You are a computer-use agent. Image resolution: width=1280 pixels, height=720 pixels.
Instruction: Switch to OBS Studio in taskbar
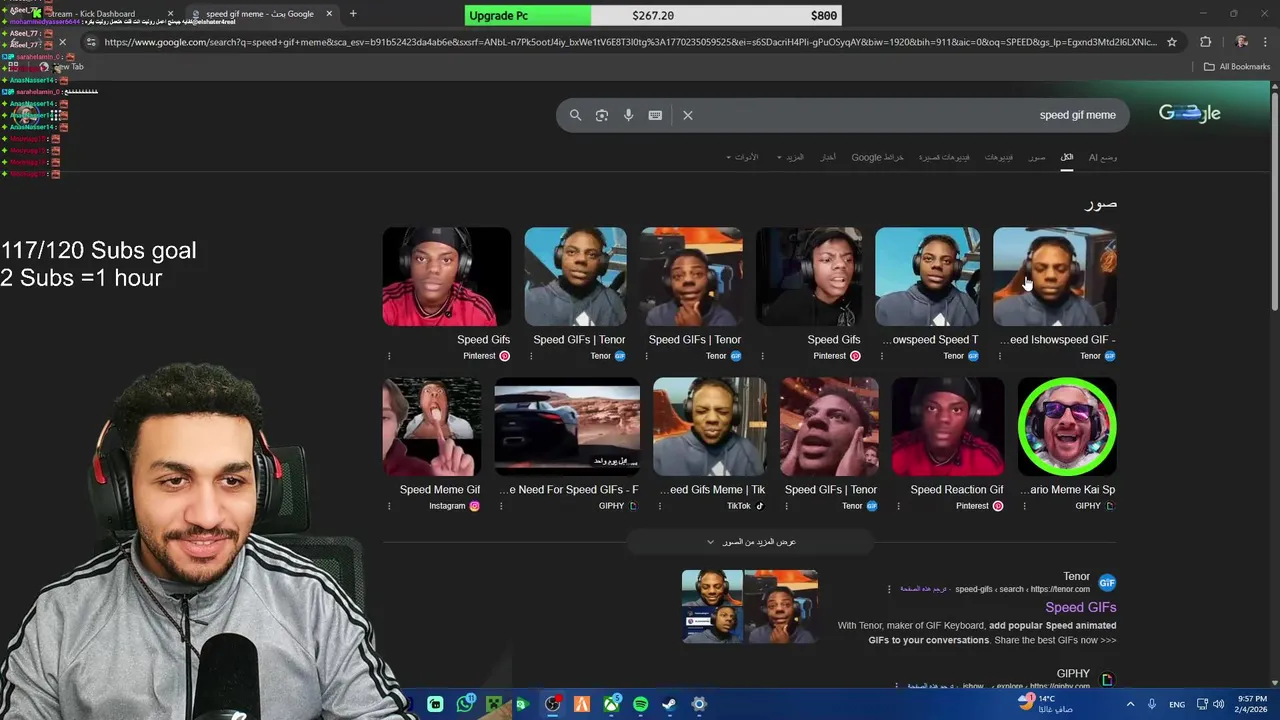click(552, 704)
